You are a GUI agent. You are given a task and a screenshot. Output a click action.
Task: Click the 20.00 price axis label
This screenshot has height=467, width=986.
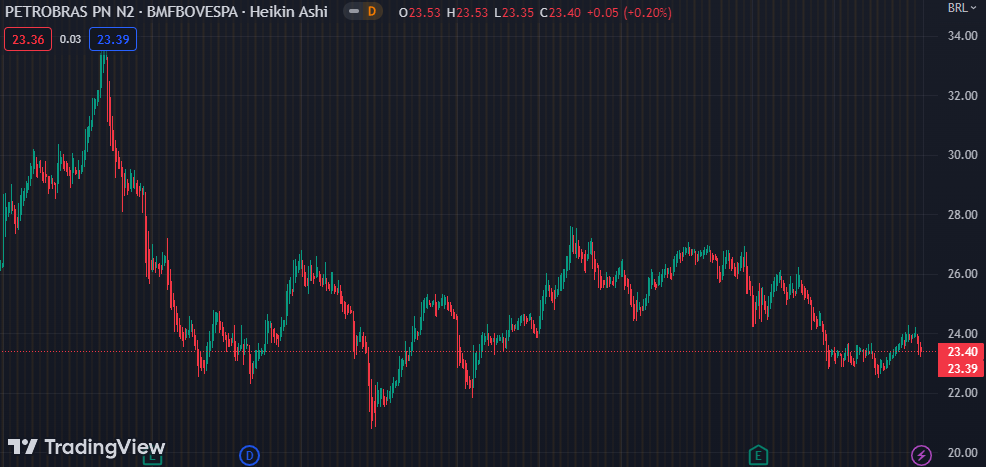click(x=962, y=452)
